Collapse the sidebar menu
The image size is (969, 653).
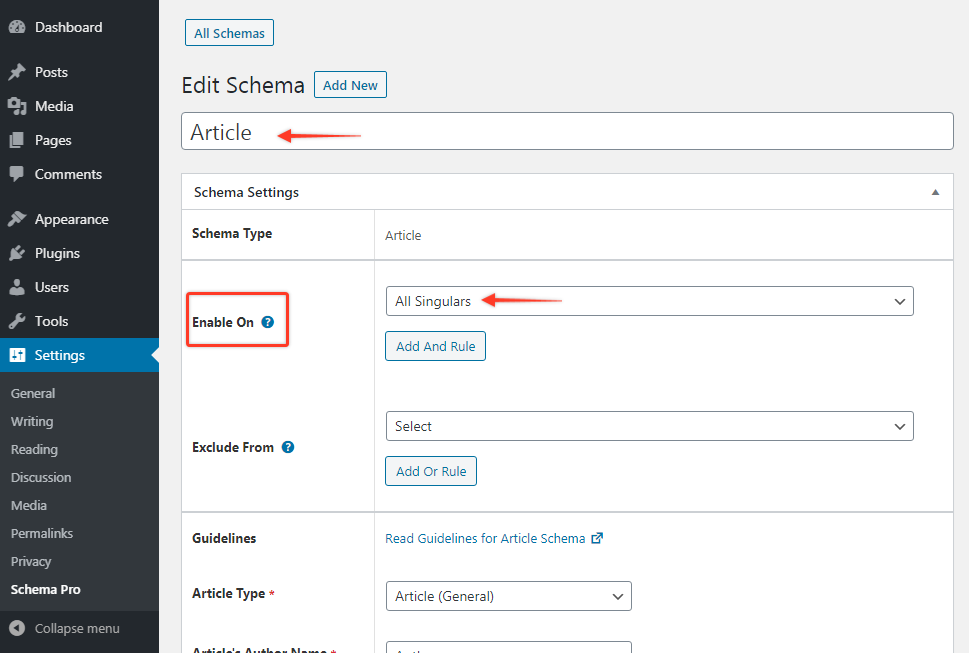76,628
